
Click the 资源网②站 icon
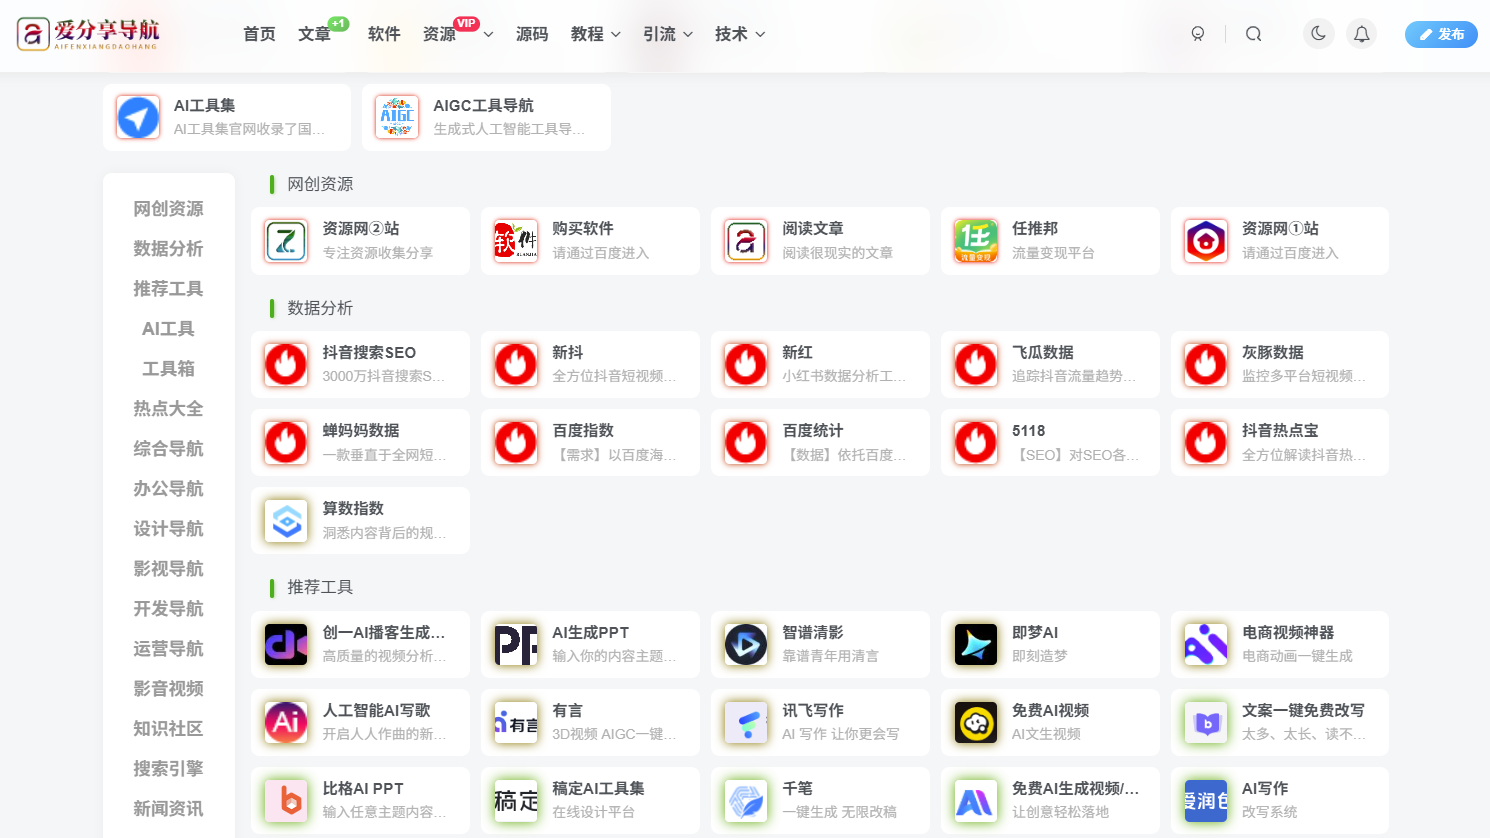click(x=286, y=241)
